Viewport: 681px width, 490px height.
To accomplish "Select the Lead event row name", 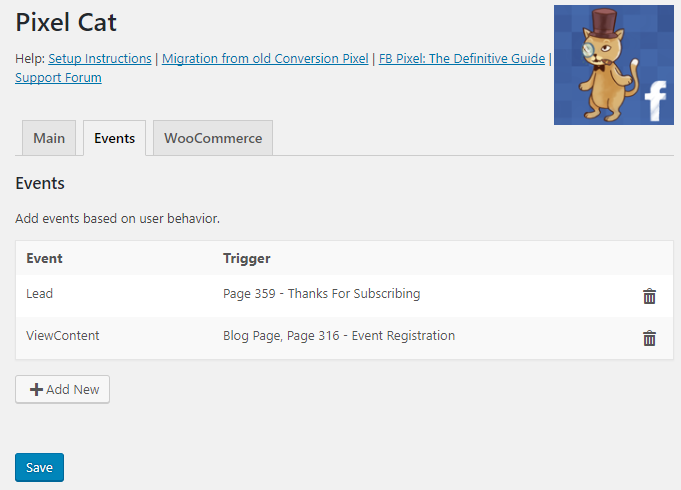I will 40,294.
